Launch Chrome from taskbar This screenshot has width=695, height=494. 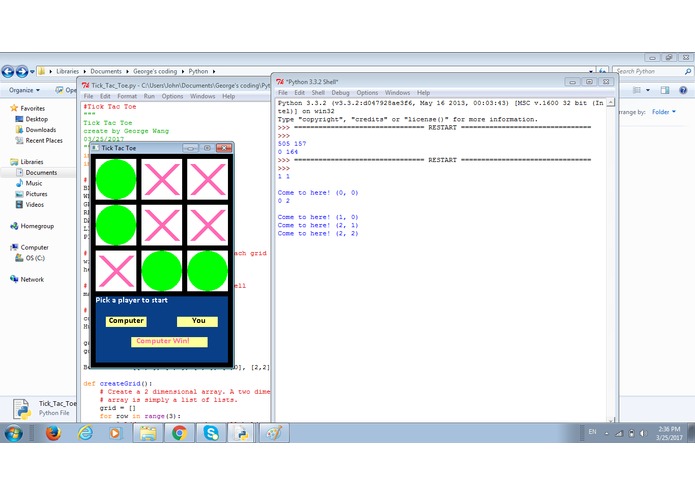click(179, 433)
